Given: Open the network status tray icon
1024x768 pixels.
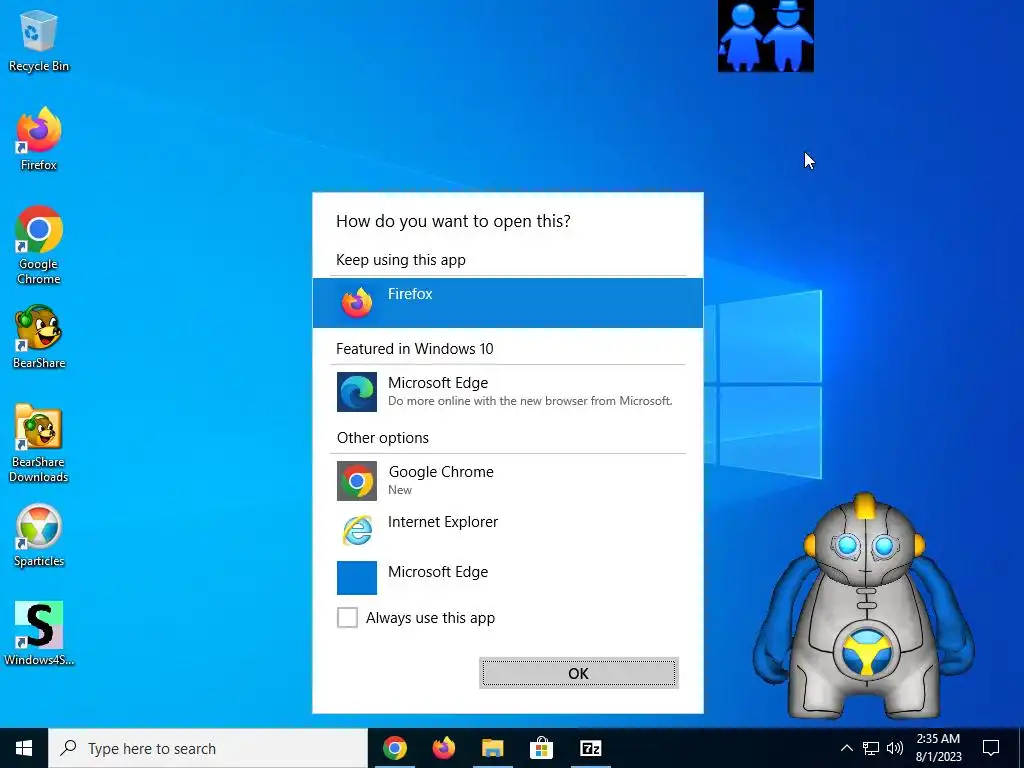Looking at the screenshot, I should [x=871, y=748].
